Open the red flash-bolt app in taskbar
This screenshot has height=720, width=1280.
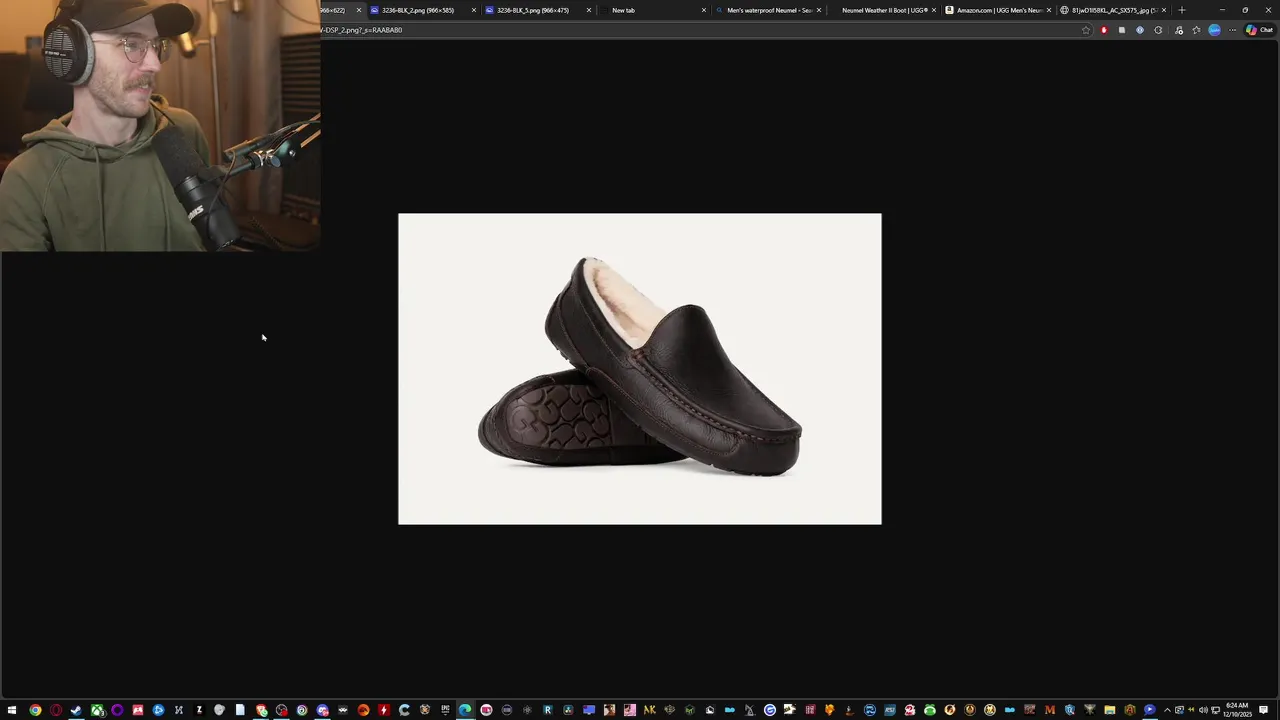pos(384,710)
